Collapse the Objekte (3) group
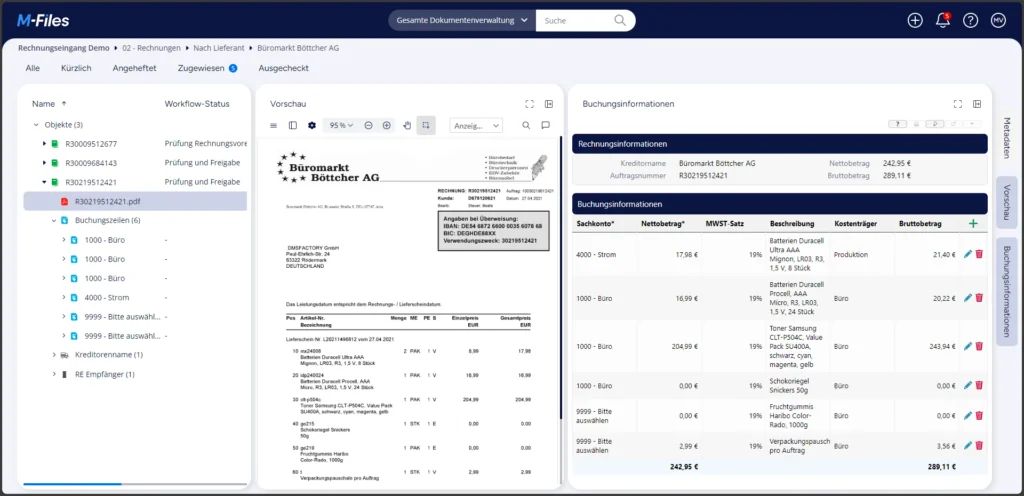1024x496 pixels. pos(36,125)
